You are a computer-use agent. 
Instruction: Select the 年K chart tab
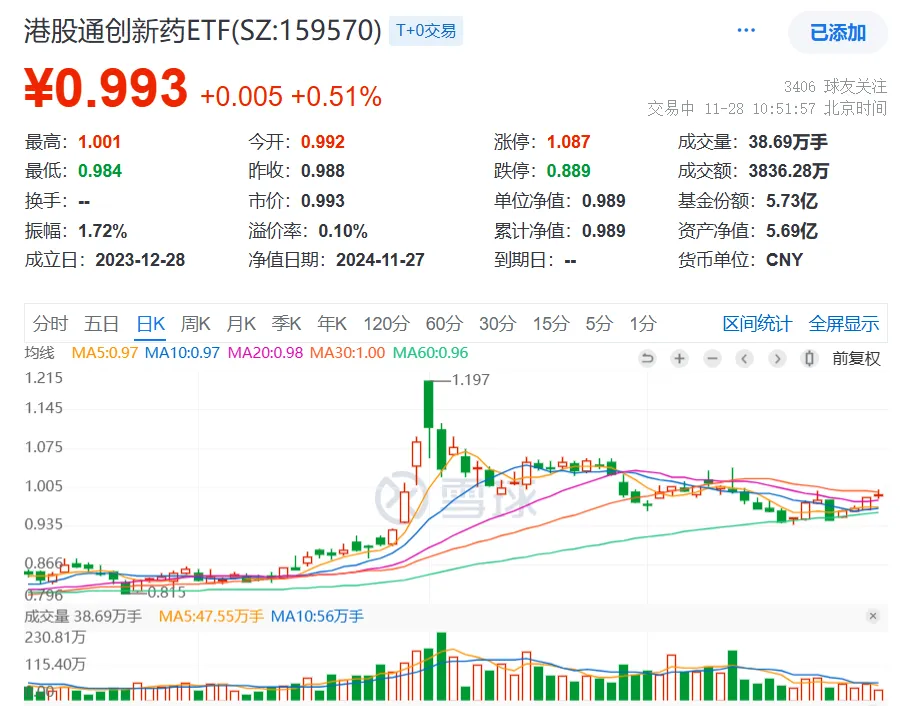[x=332, y=323]
